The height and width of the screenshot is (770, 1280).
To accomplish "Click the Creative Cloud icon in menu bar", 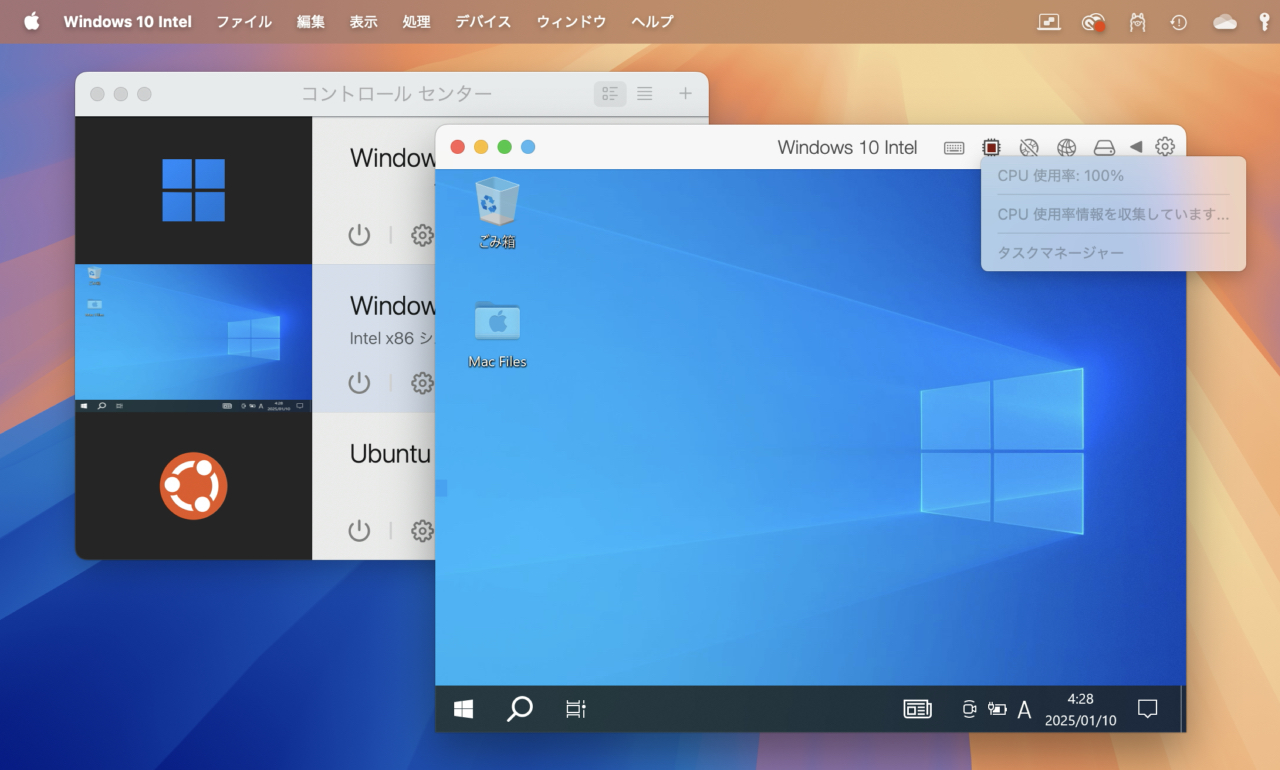I will [1093, 22].
